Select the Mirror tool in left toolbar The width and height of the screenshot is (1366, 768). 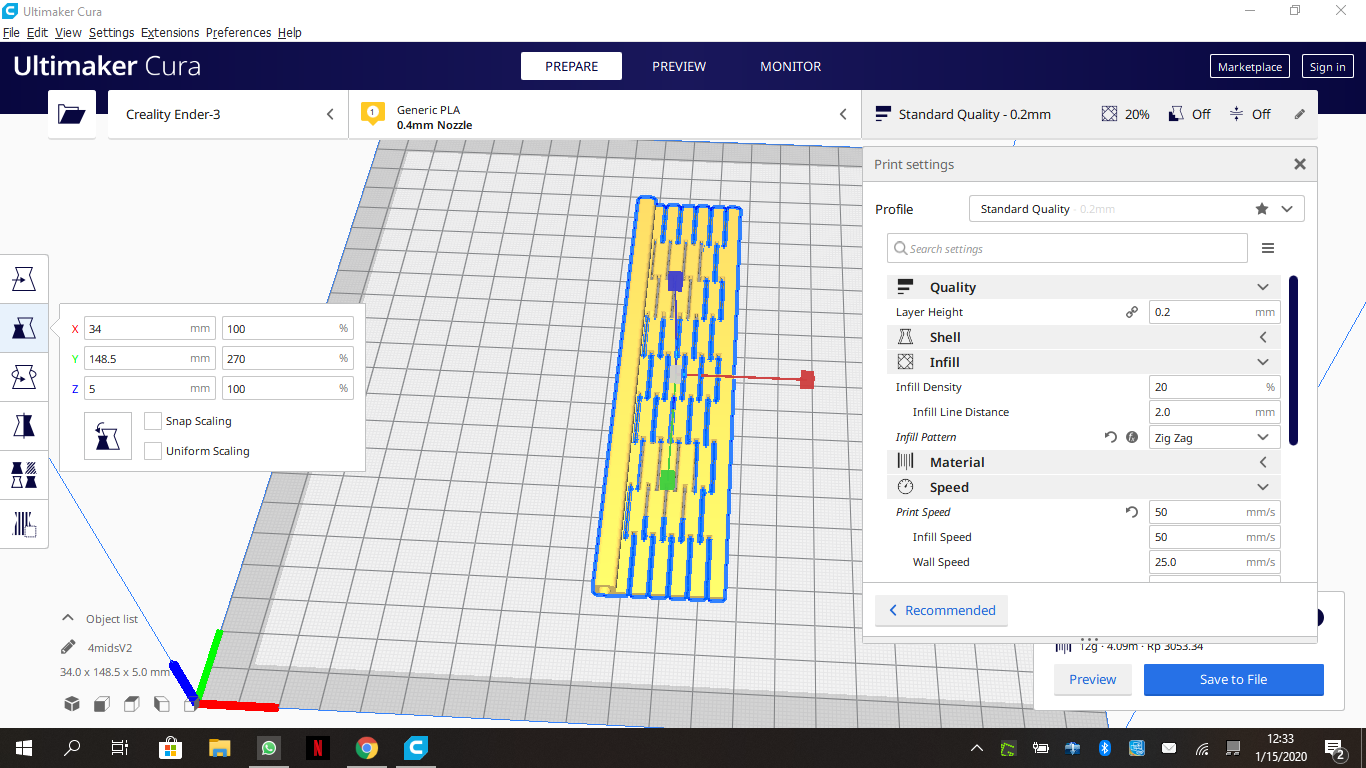(24, 425)
